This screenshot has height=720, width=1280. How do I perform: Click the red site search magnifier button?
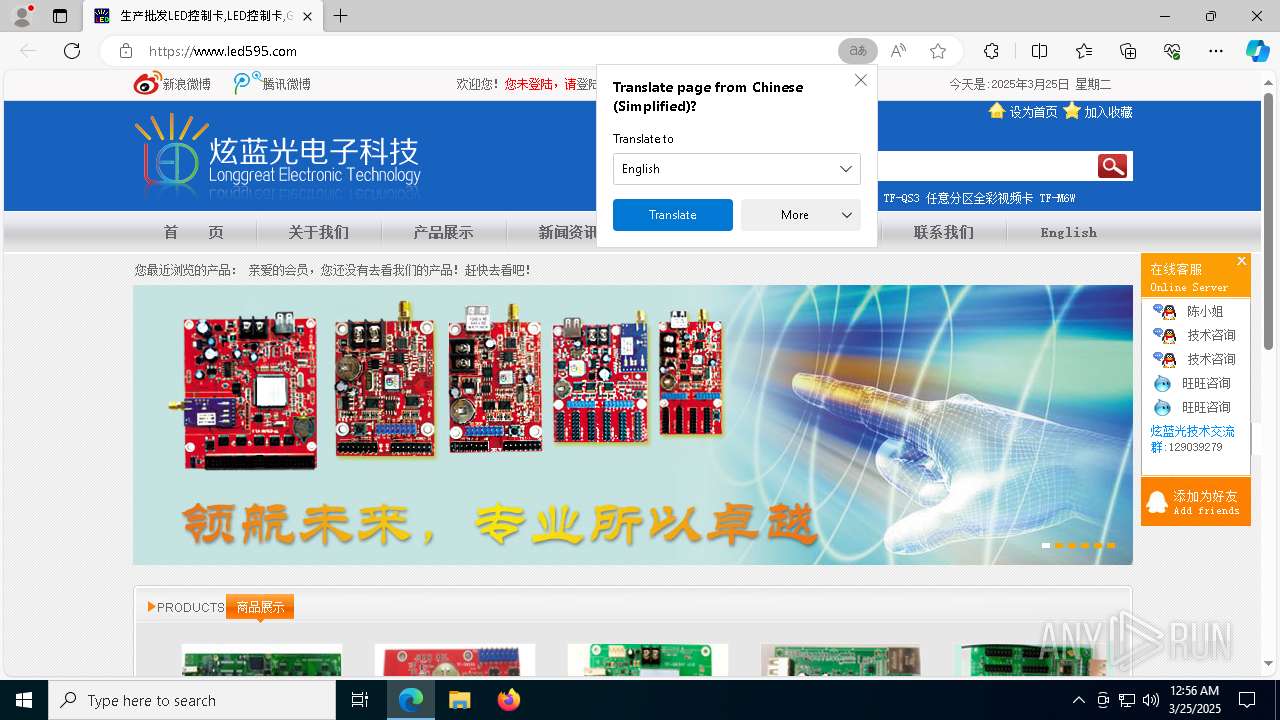(x=1112, y=166)
